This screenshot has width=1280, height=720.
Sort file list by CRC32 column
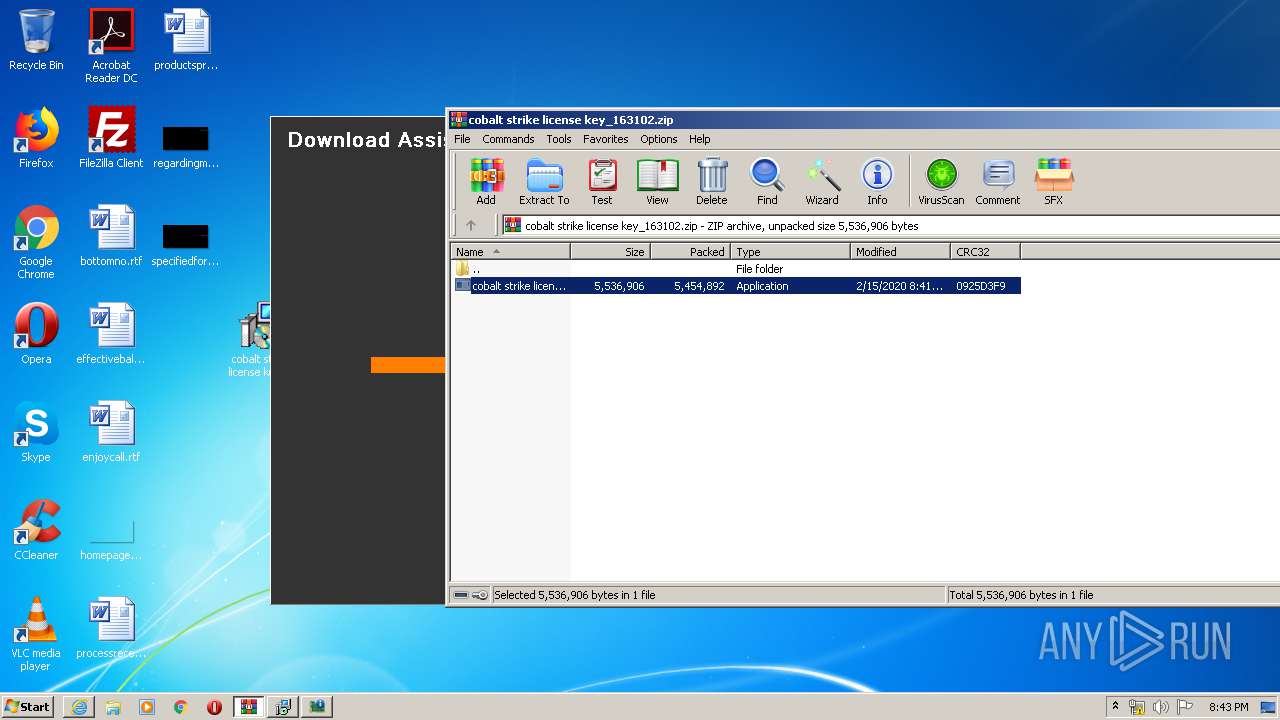(985, 252)
